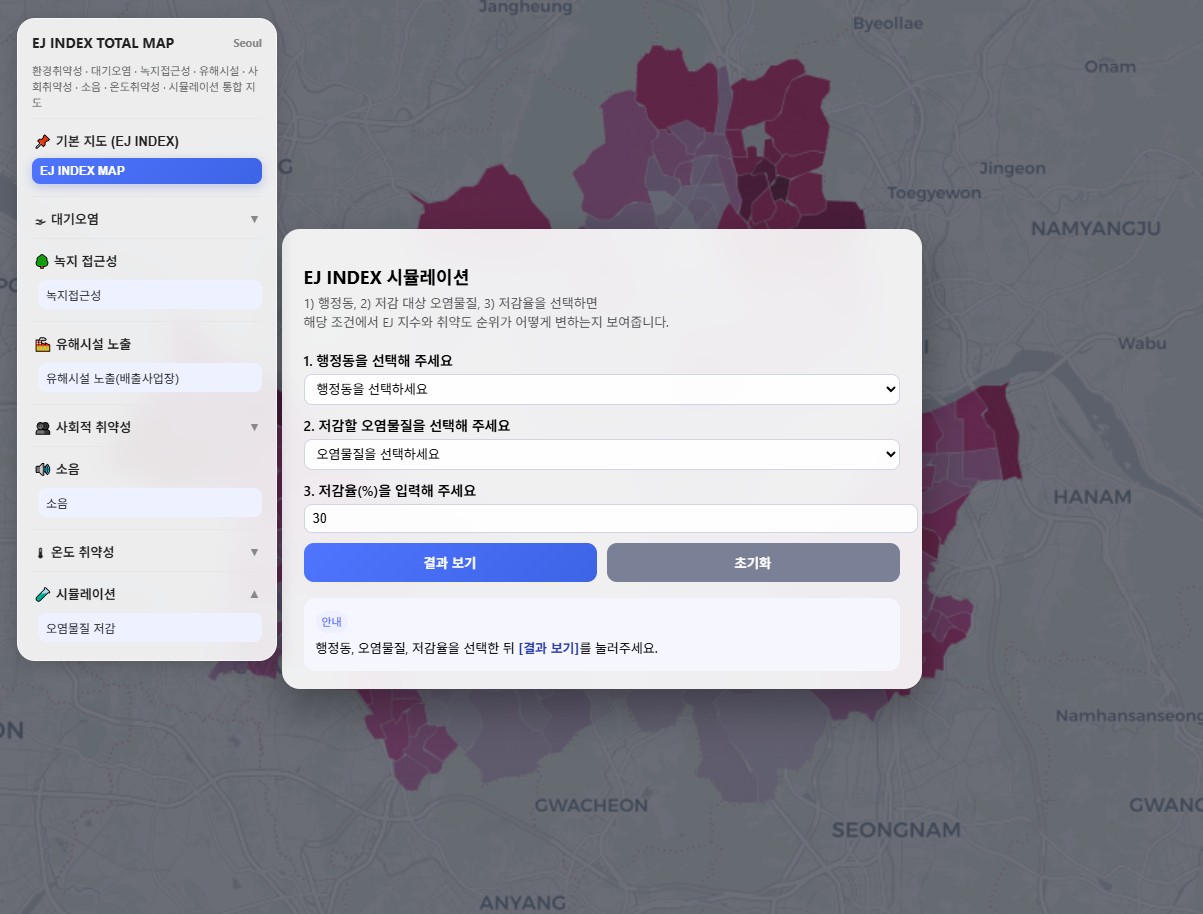1203x914 pixels.
Task: Click the tree icon beside 녹지 접근성
Action: (42, 261)
